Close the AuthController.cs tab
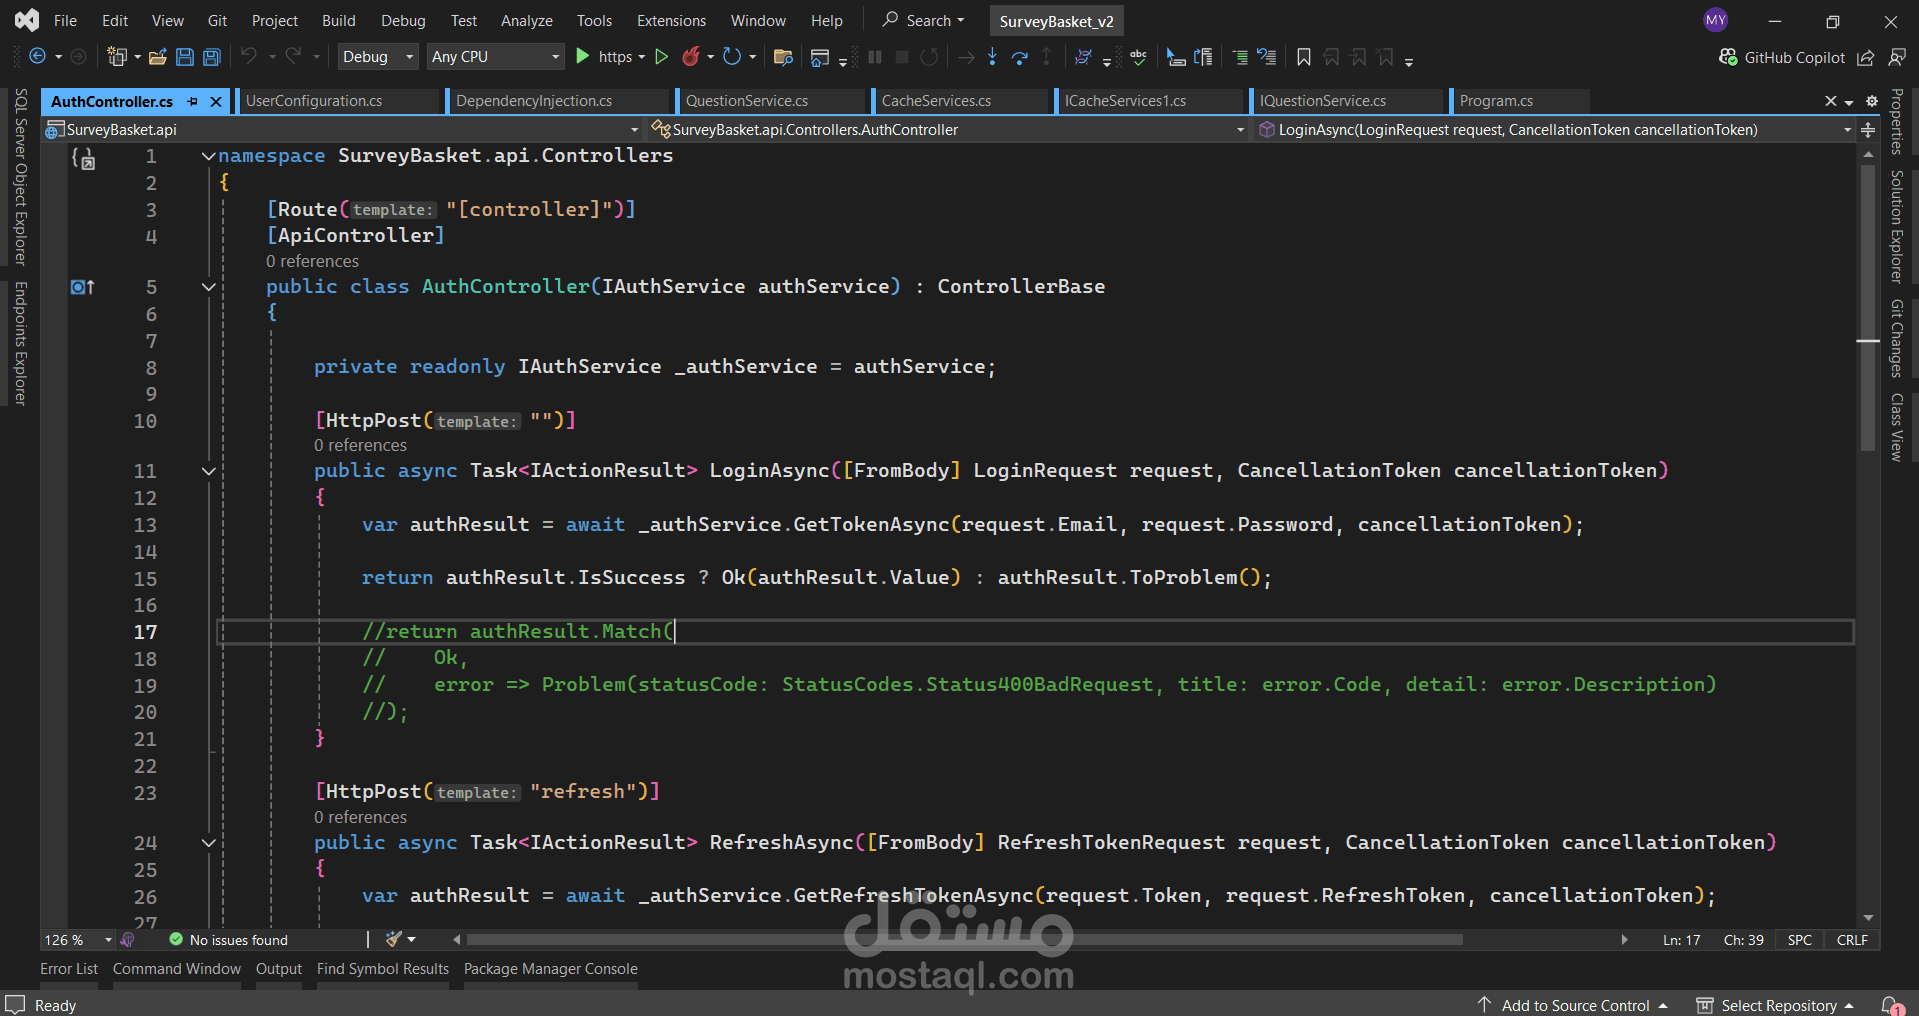Viewport: 1919px width, 1016px height. pos(216,101)
